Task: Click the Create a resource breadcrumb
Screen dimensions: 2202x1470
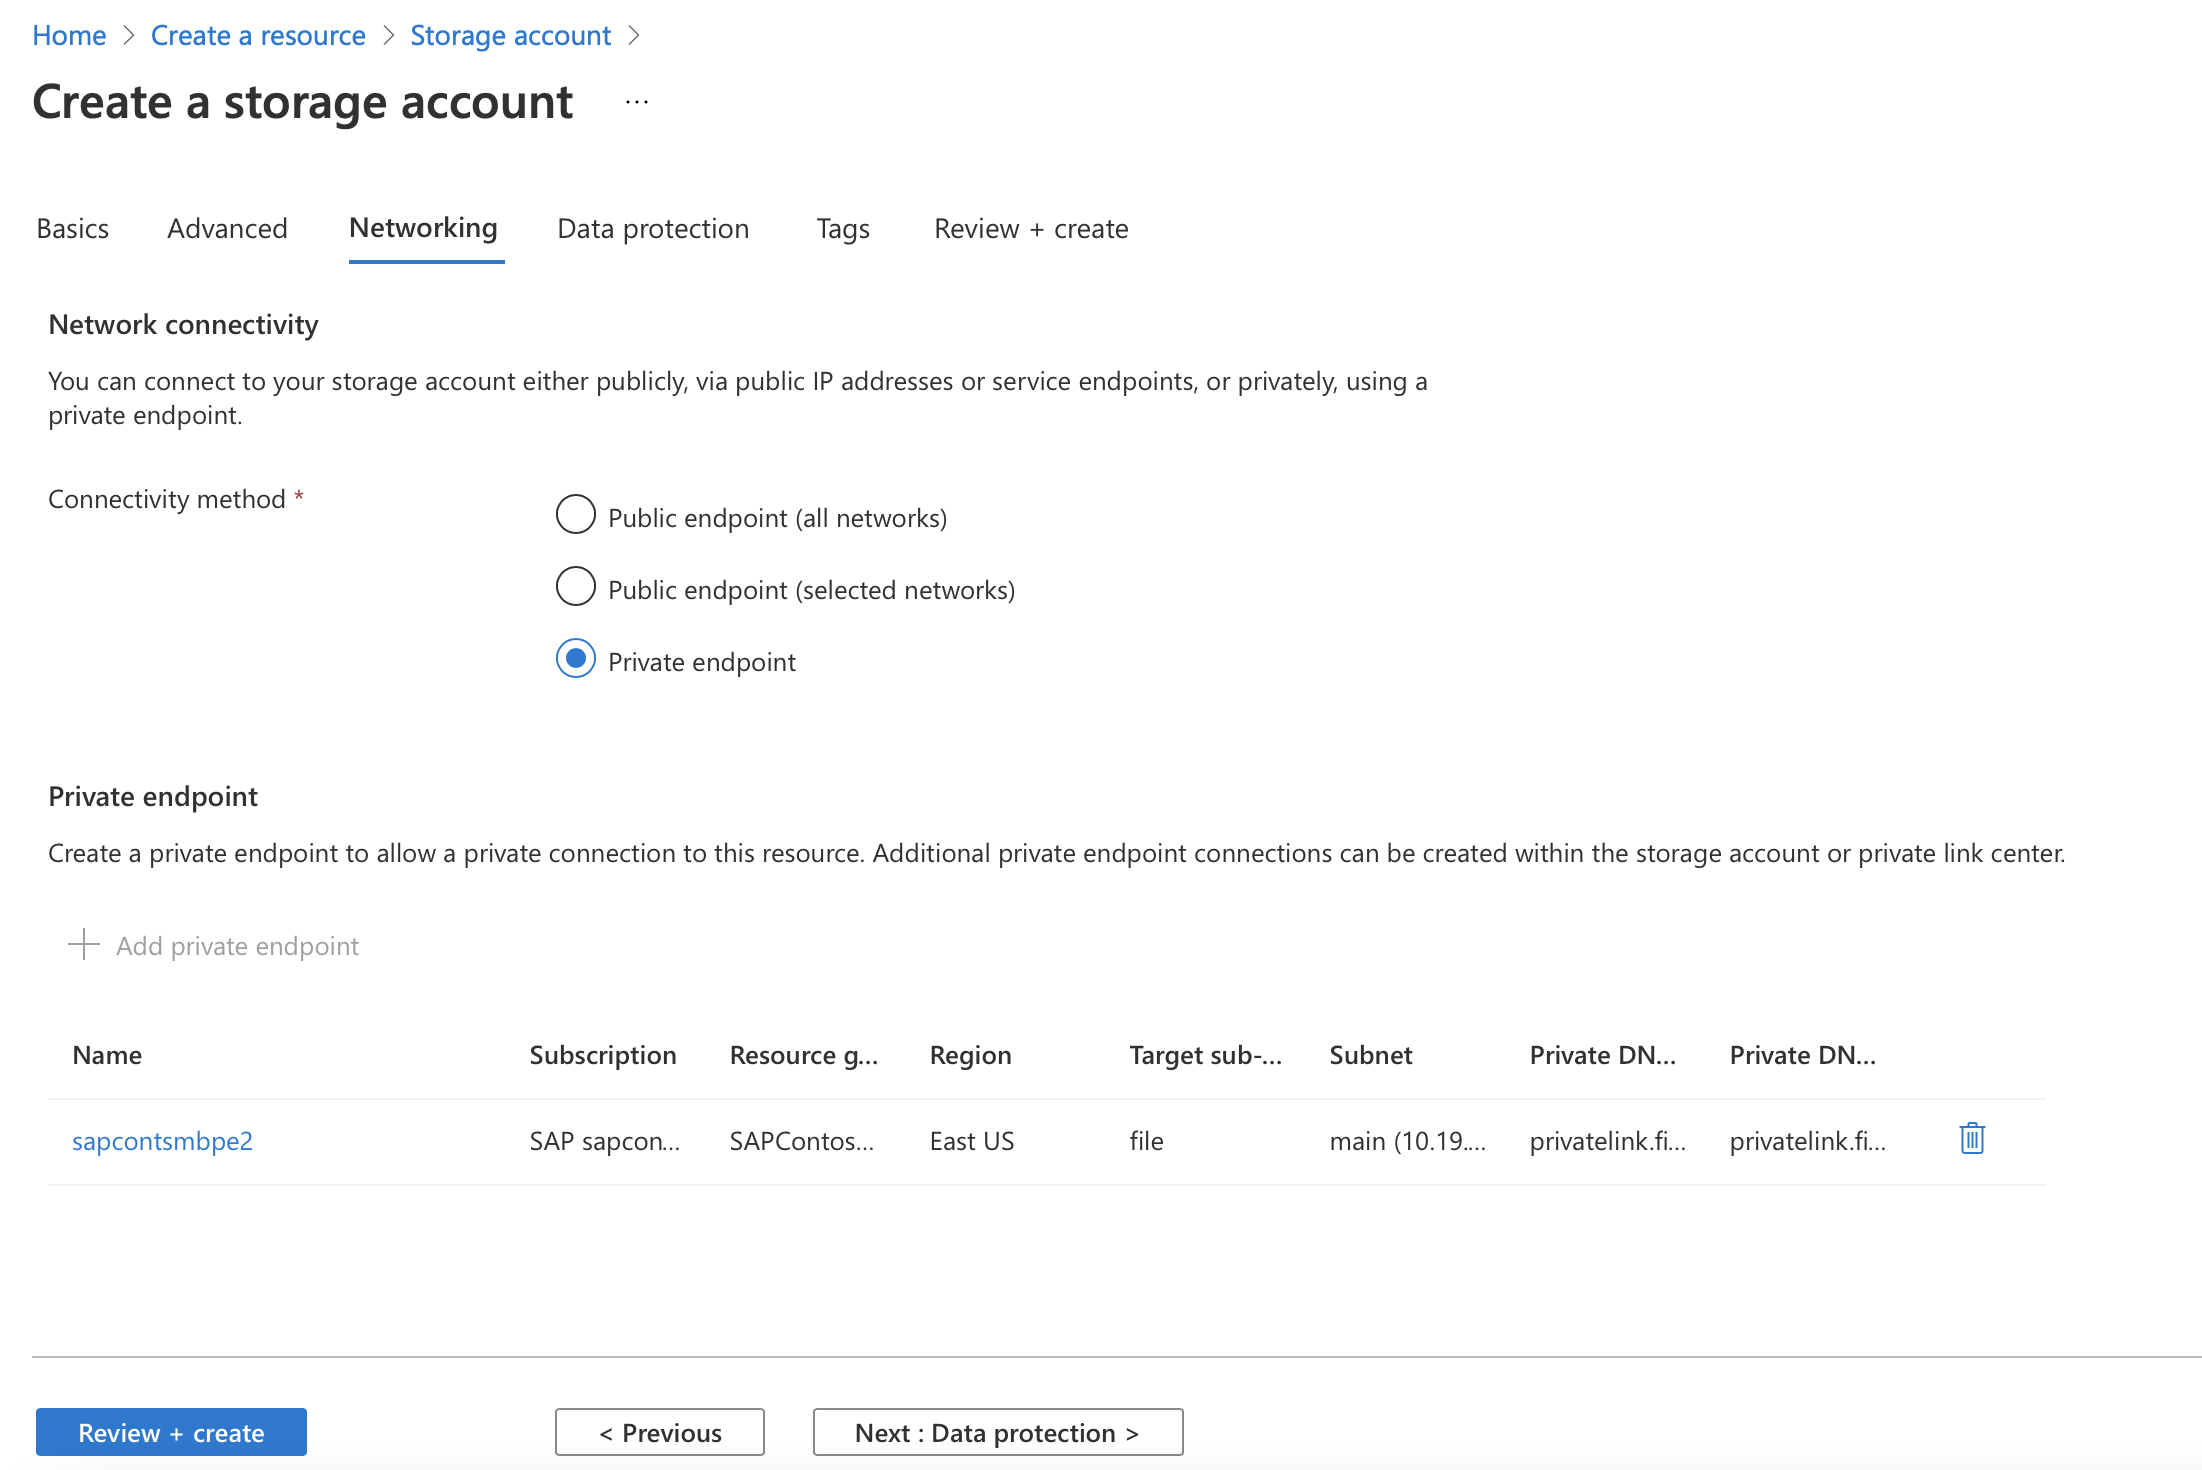Action: [256, 28]
